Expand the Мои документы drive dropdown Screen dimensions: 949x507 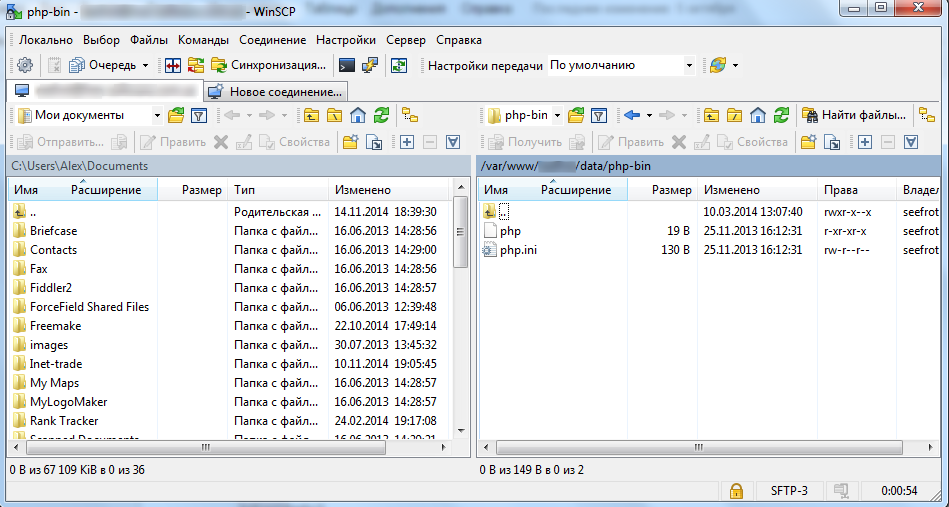coord(157,115)
